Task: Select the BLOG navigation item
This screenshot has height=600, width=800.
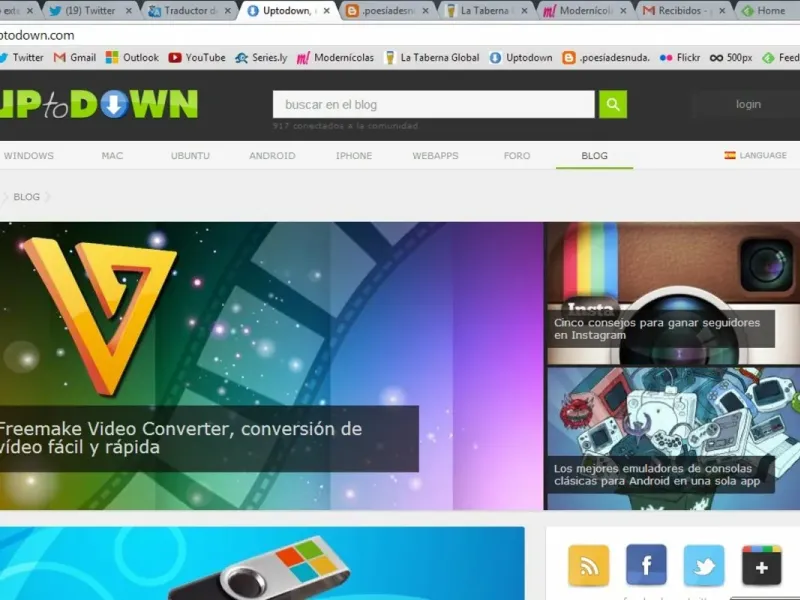Action: coord(594,156)
